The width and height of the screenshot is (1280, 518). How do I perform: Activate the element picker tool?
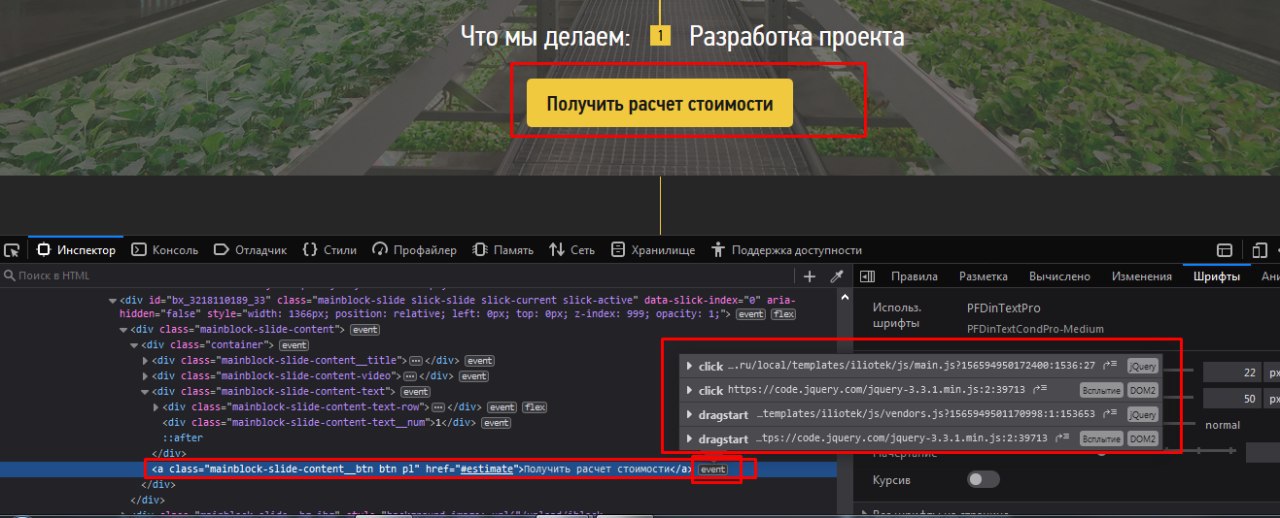point(11,250)
